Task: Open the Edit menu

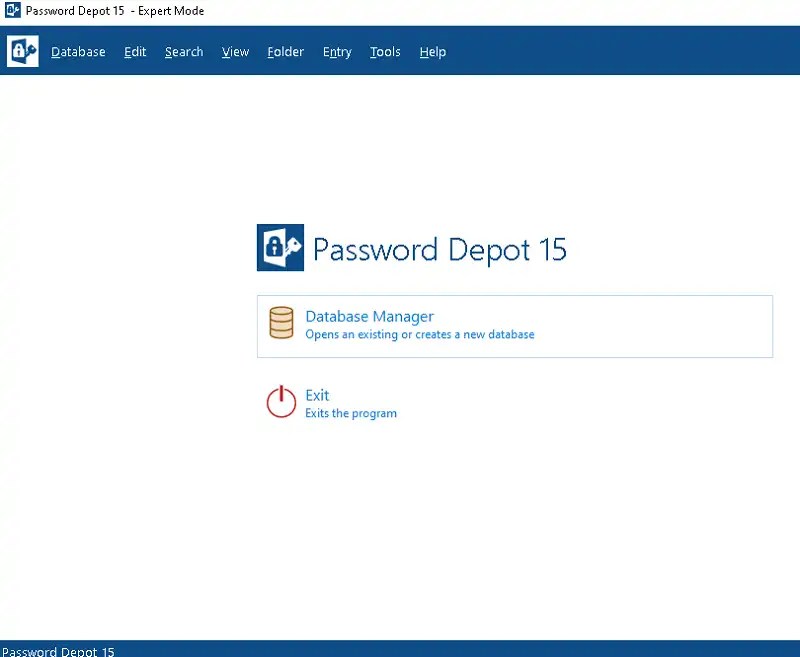Action: pos(135,52)
